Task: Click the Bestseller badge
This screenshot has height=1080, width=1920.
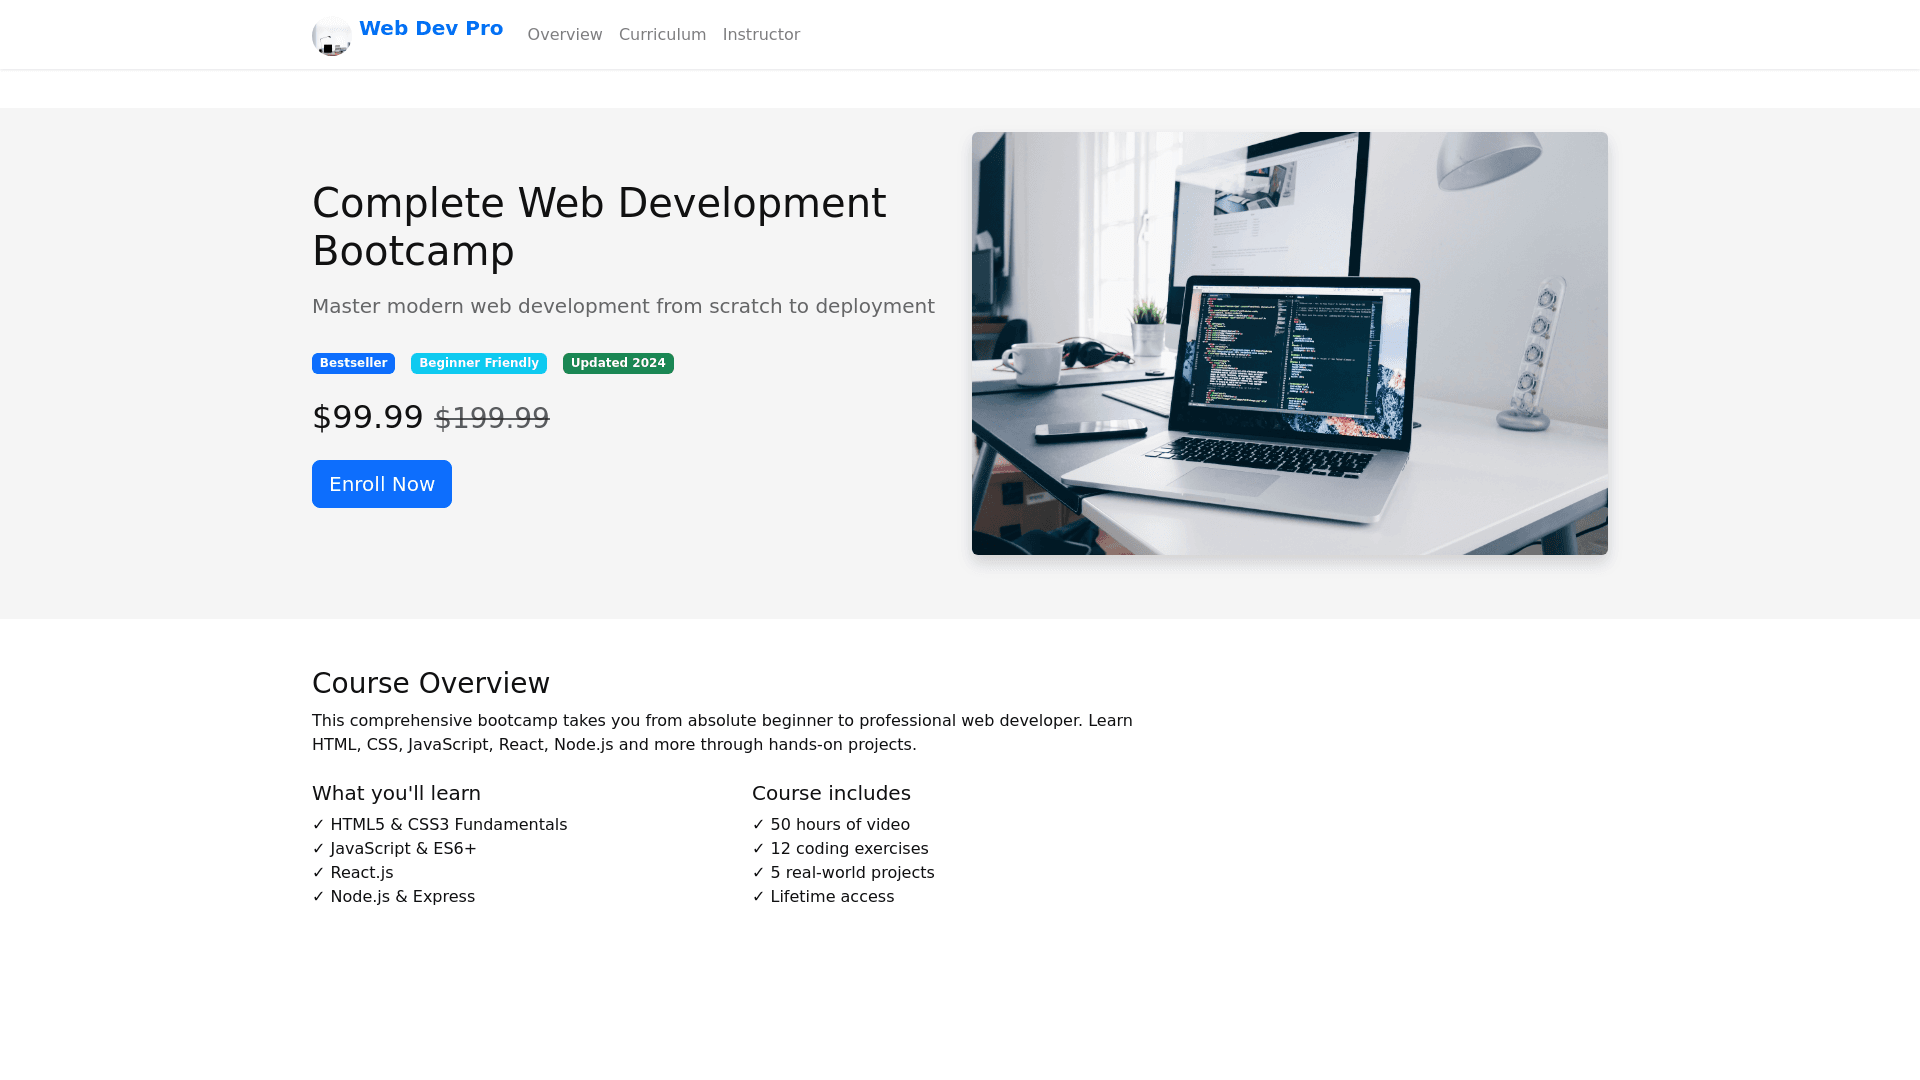Action: (x=353, y=364)
